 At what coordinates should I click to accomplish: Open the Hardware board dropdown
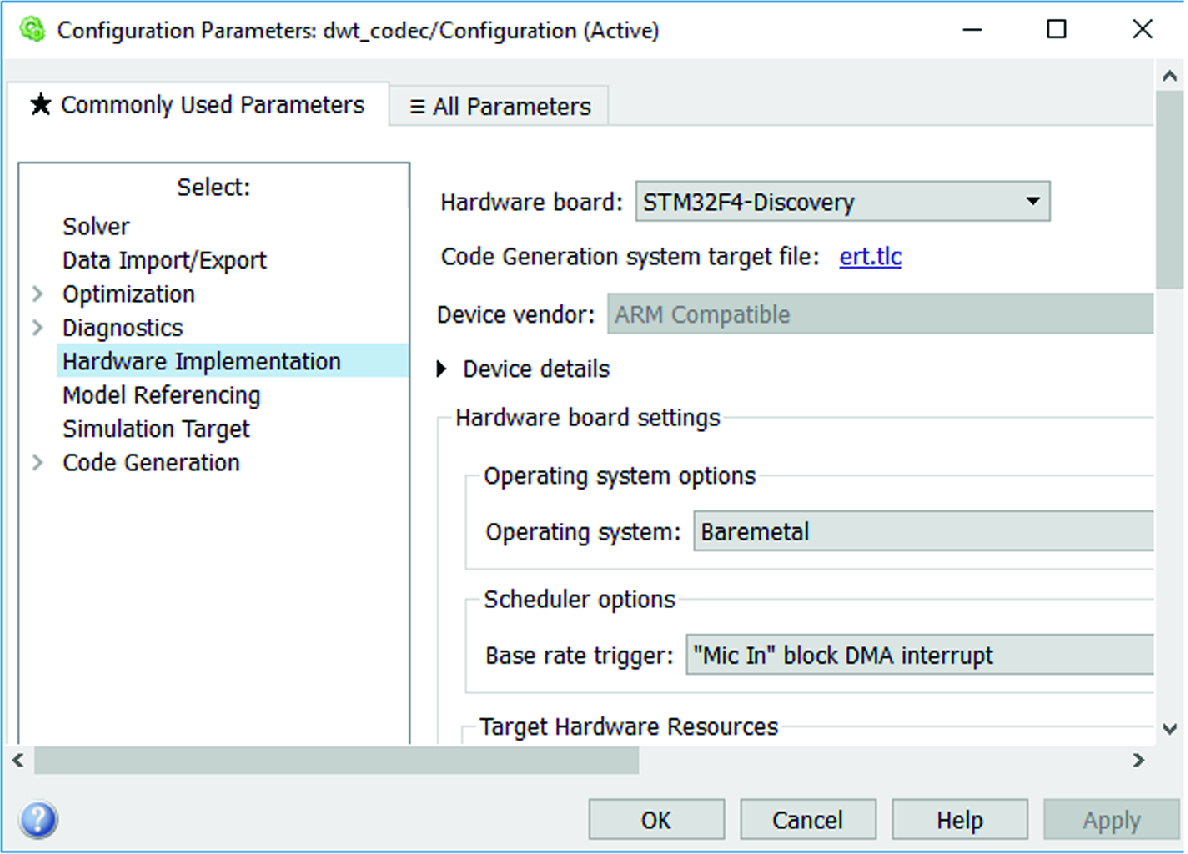tap(843, 202)
